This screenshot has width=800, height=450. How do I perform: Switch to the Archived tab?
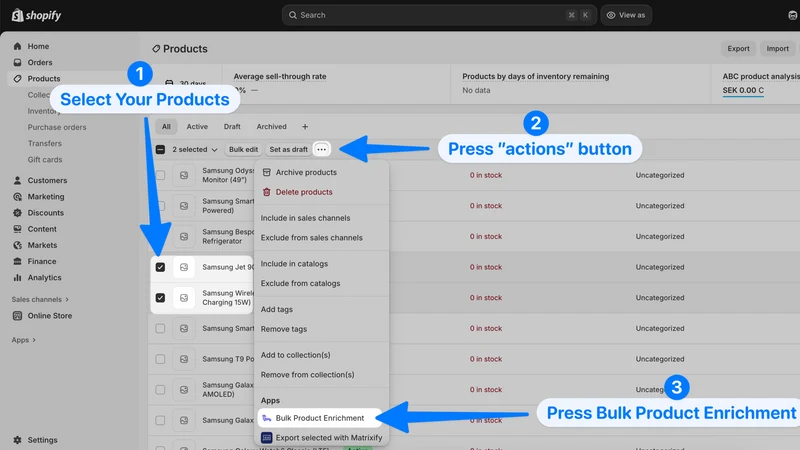(271, 127)
